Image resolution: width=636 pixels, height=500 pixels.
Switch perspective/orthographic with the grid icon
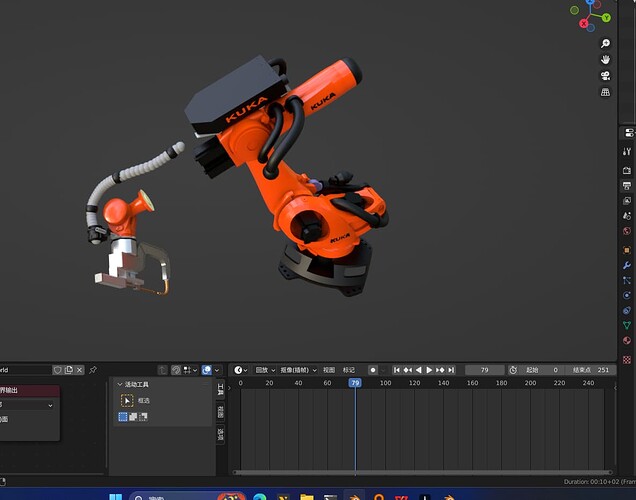pyautogui.click(x=605, y=92)
